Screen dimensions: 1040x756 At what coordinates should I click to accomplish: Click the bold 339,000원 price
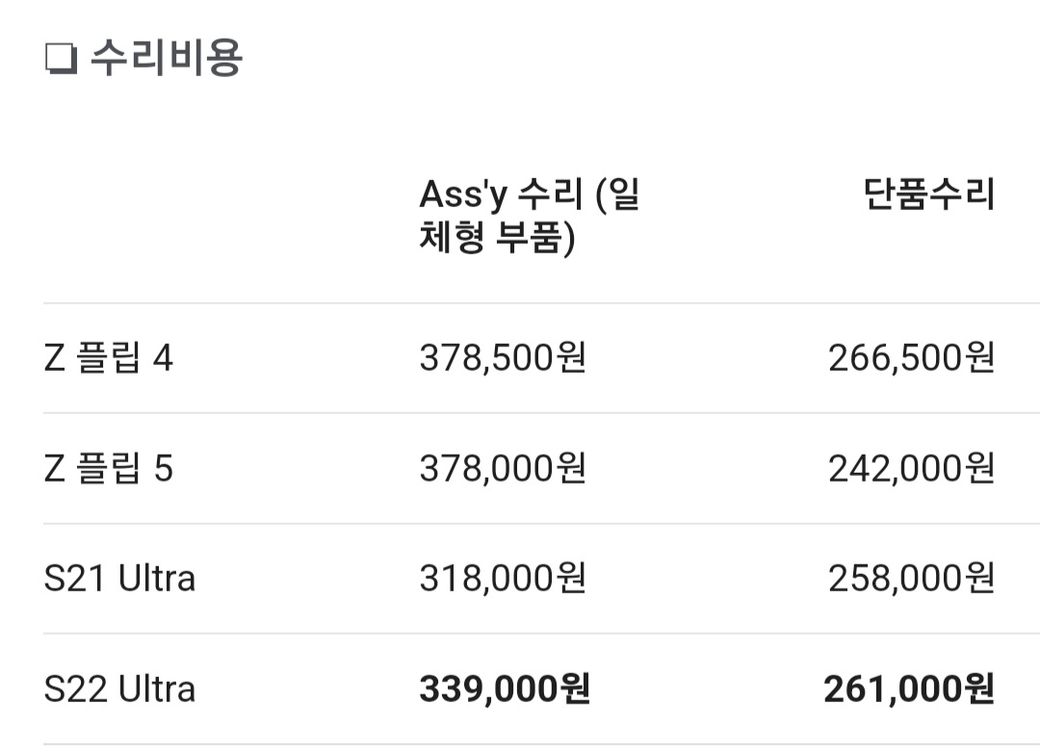(505, 689)
